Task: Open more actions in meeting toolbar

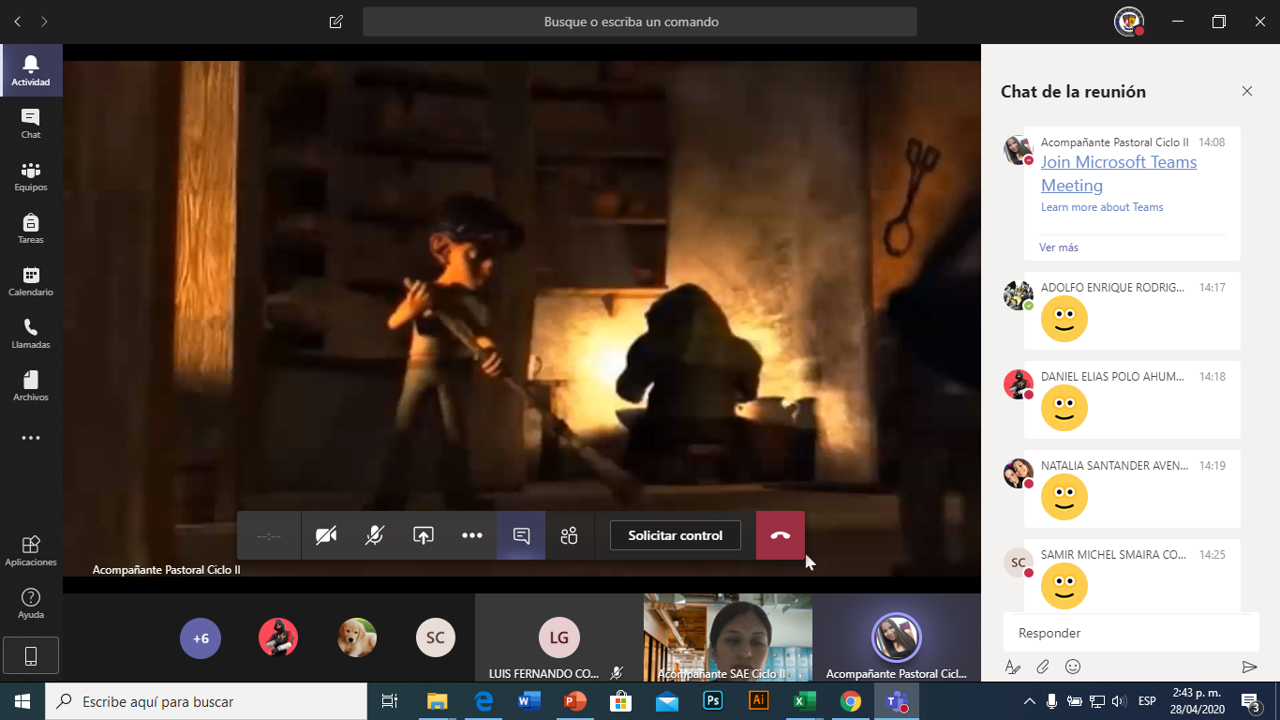Action: point(472,536)
